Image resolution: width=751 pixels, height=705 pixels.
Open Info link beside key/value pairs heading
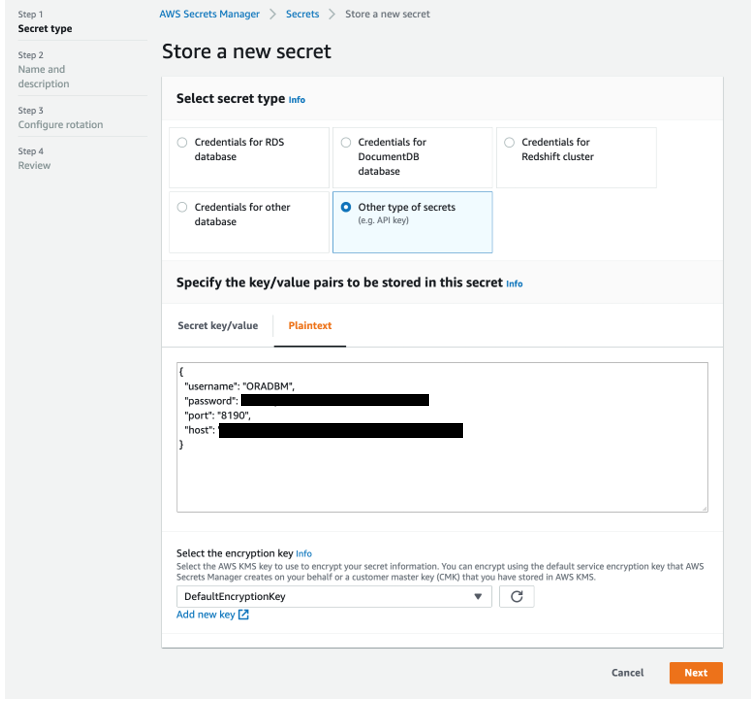[x=514, y=284]
